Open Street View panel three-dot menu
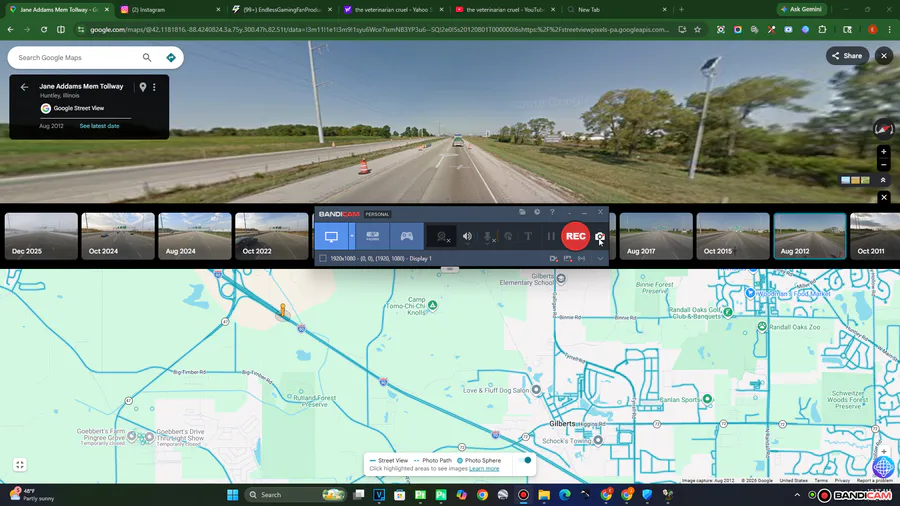 click(154, 87)
